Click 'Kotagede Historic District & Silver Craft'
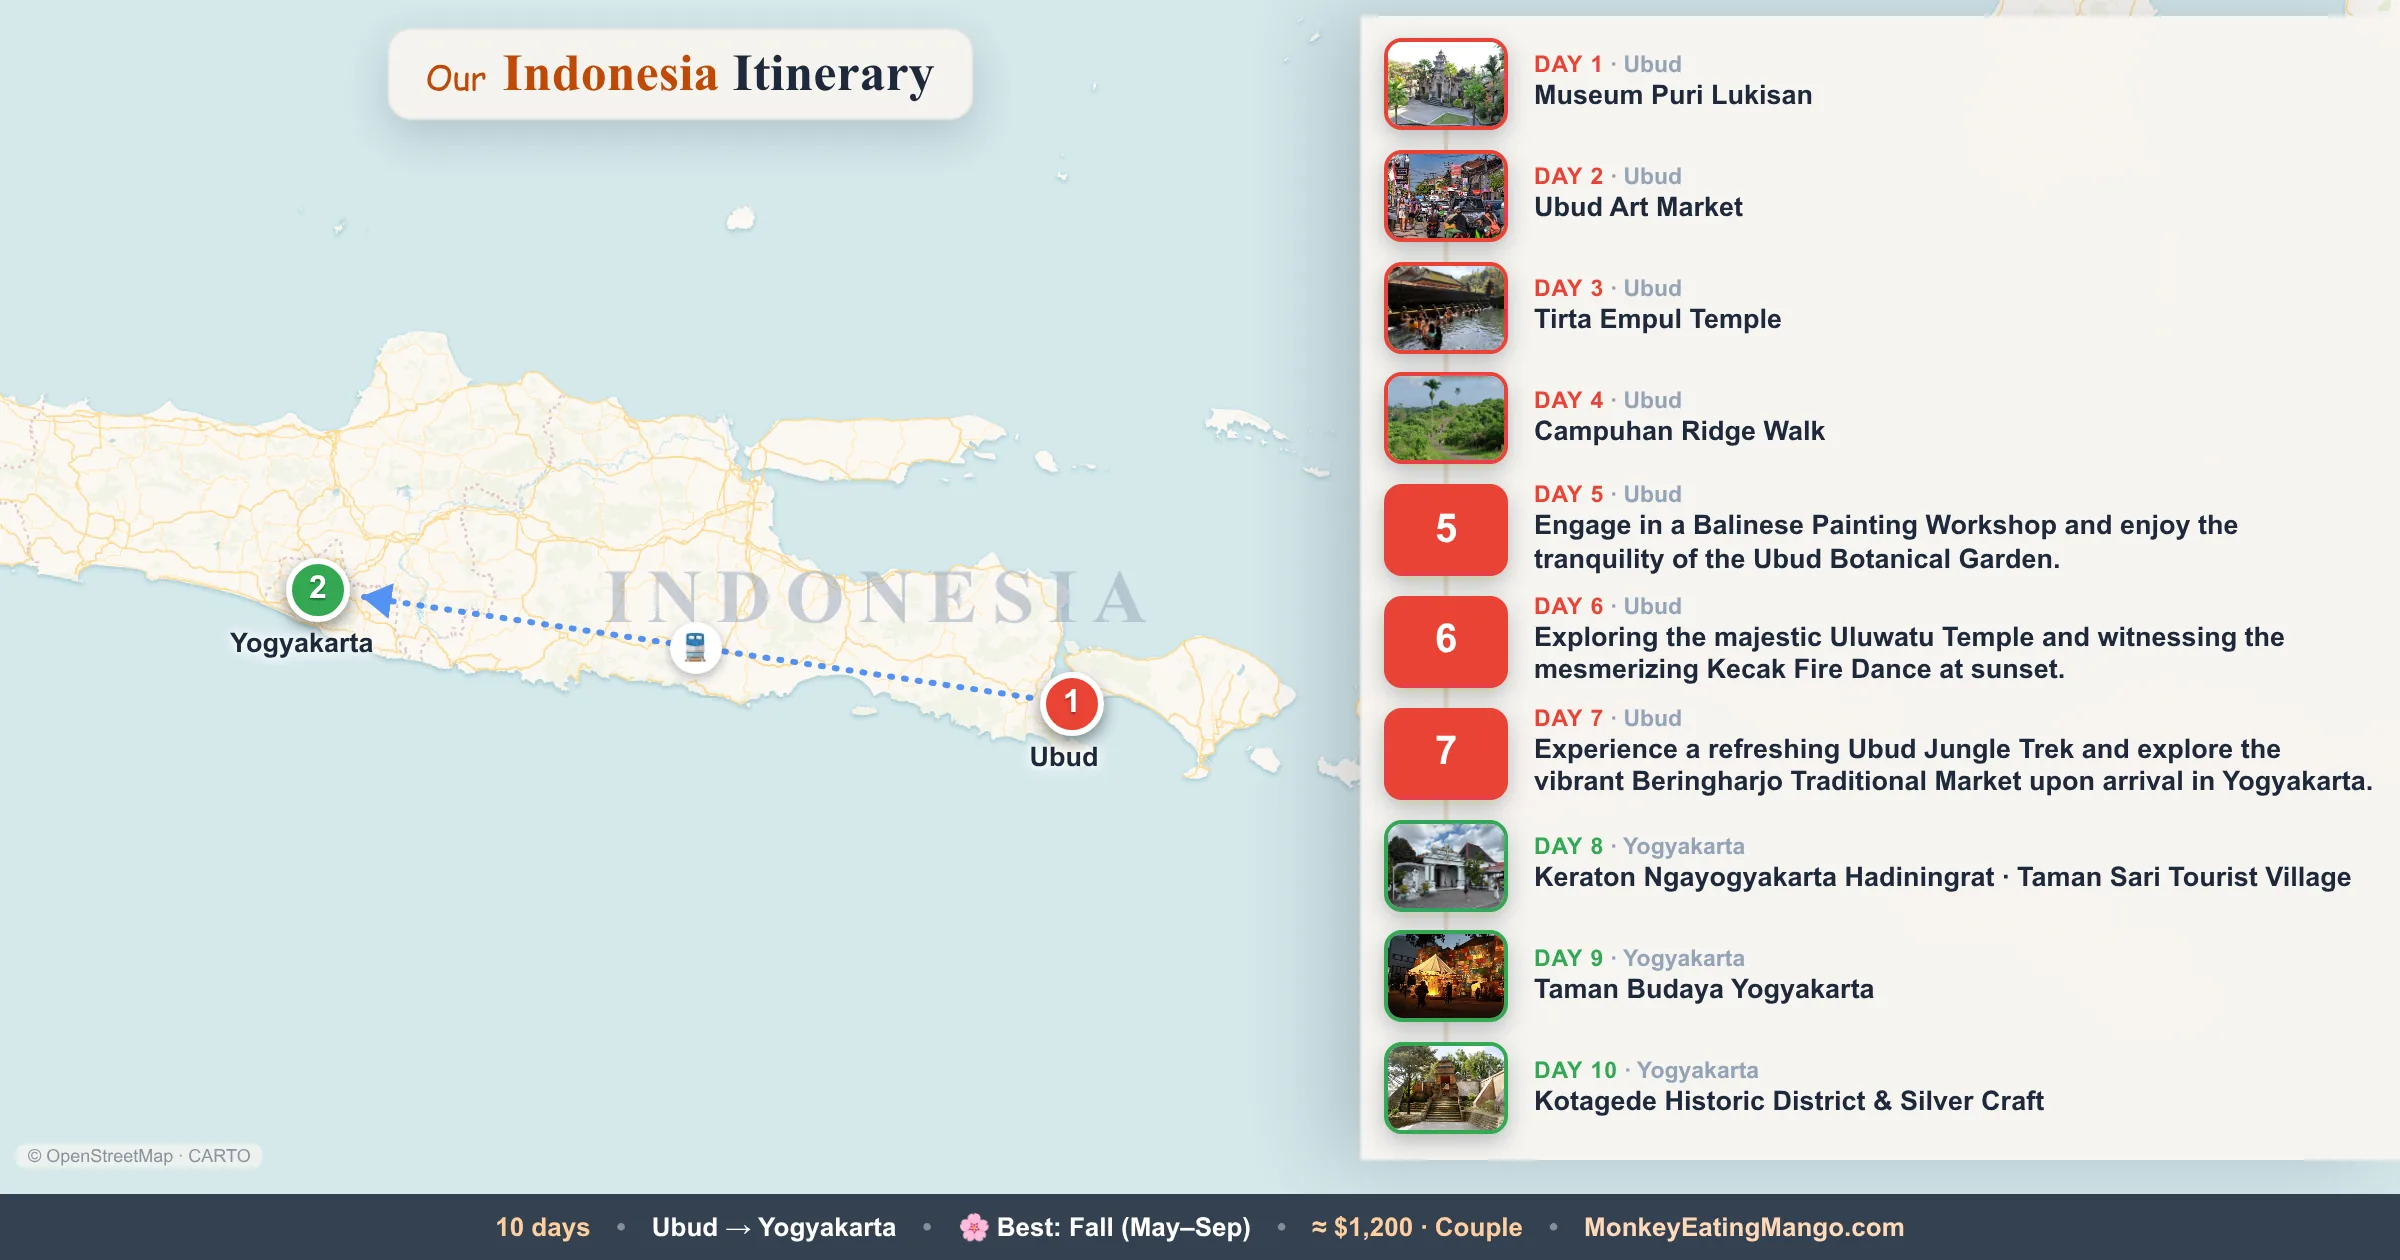This screenshot has width=2400, height=1260. click(1789, 1101)
